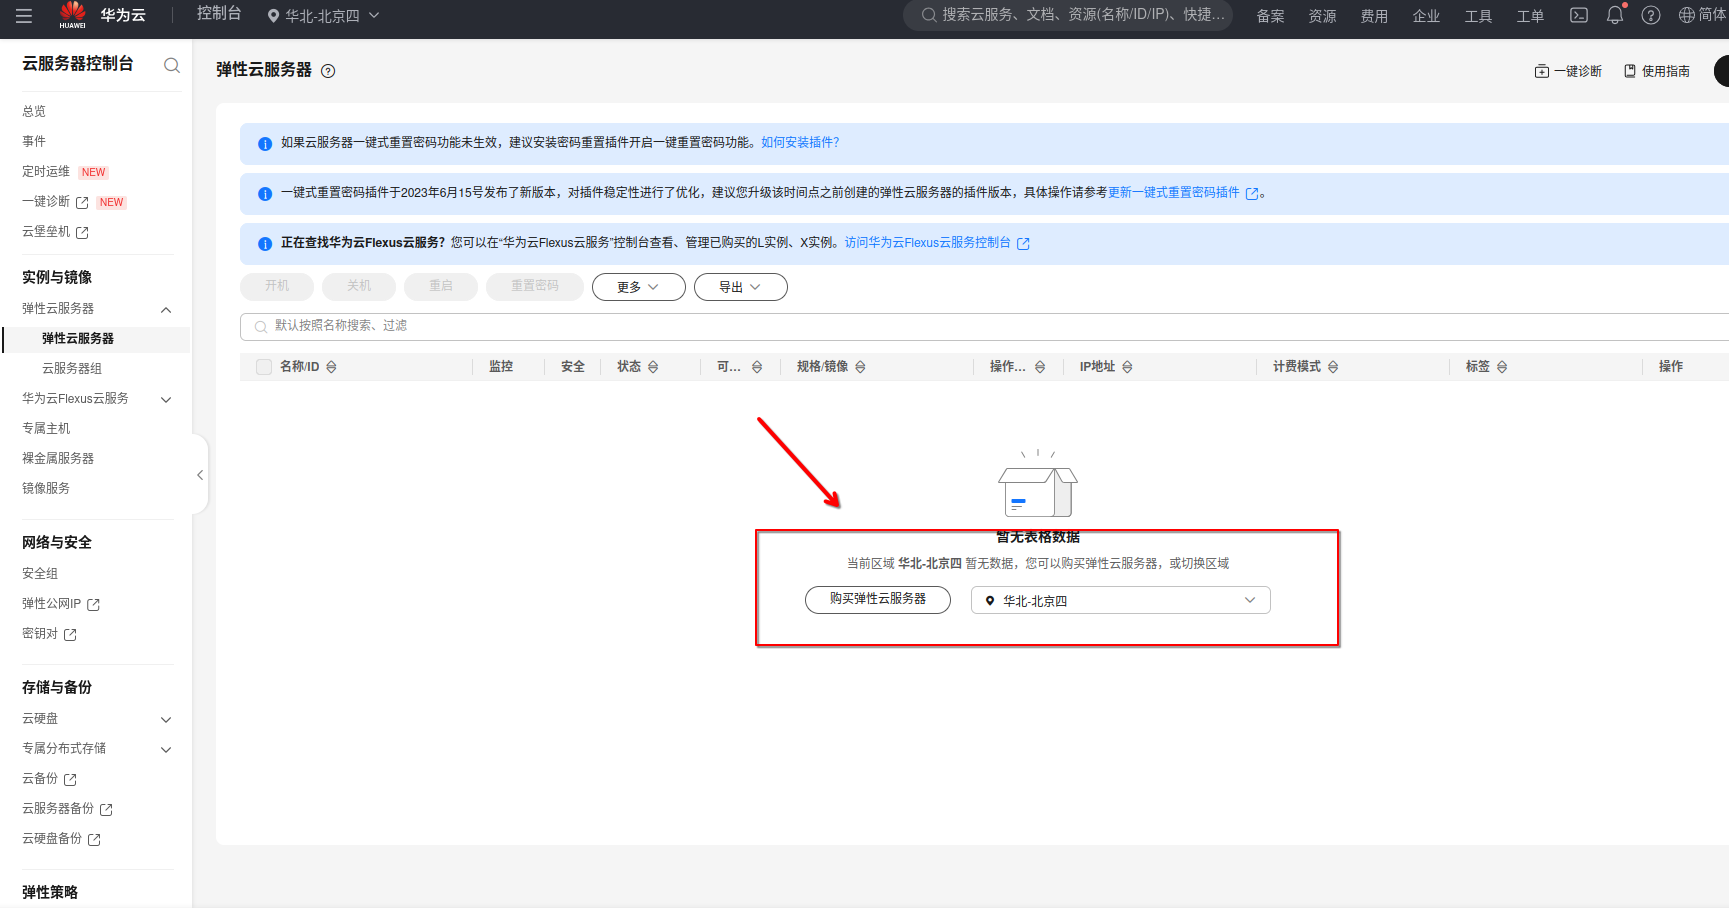Sort the table by 标签
This screenshot has width=1729, height=908.
tap(1502, 367)
